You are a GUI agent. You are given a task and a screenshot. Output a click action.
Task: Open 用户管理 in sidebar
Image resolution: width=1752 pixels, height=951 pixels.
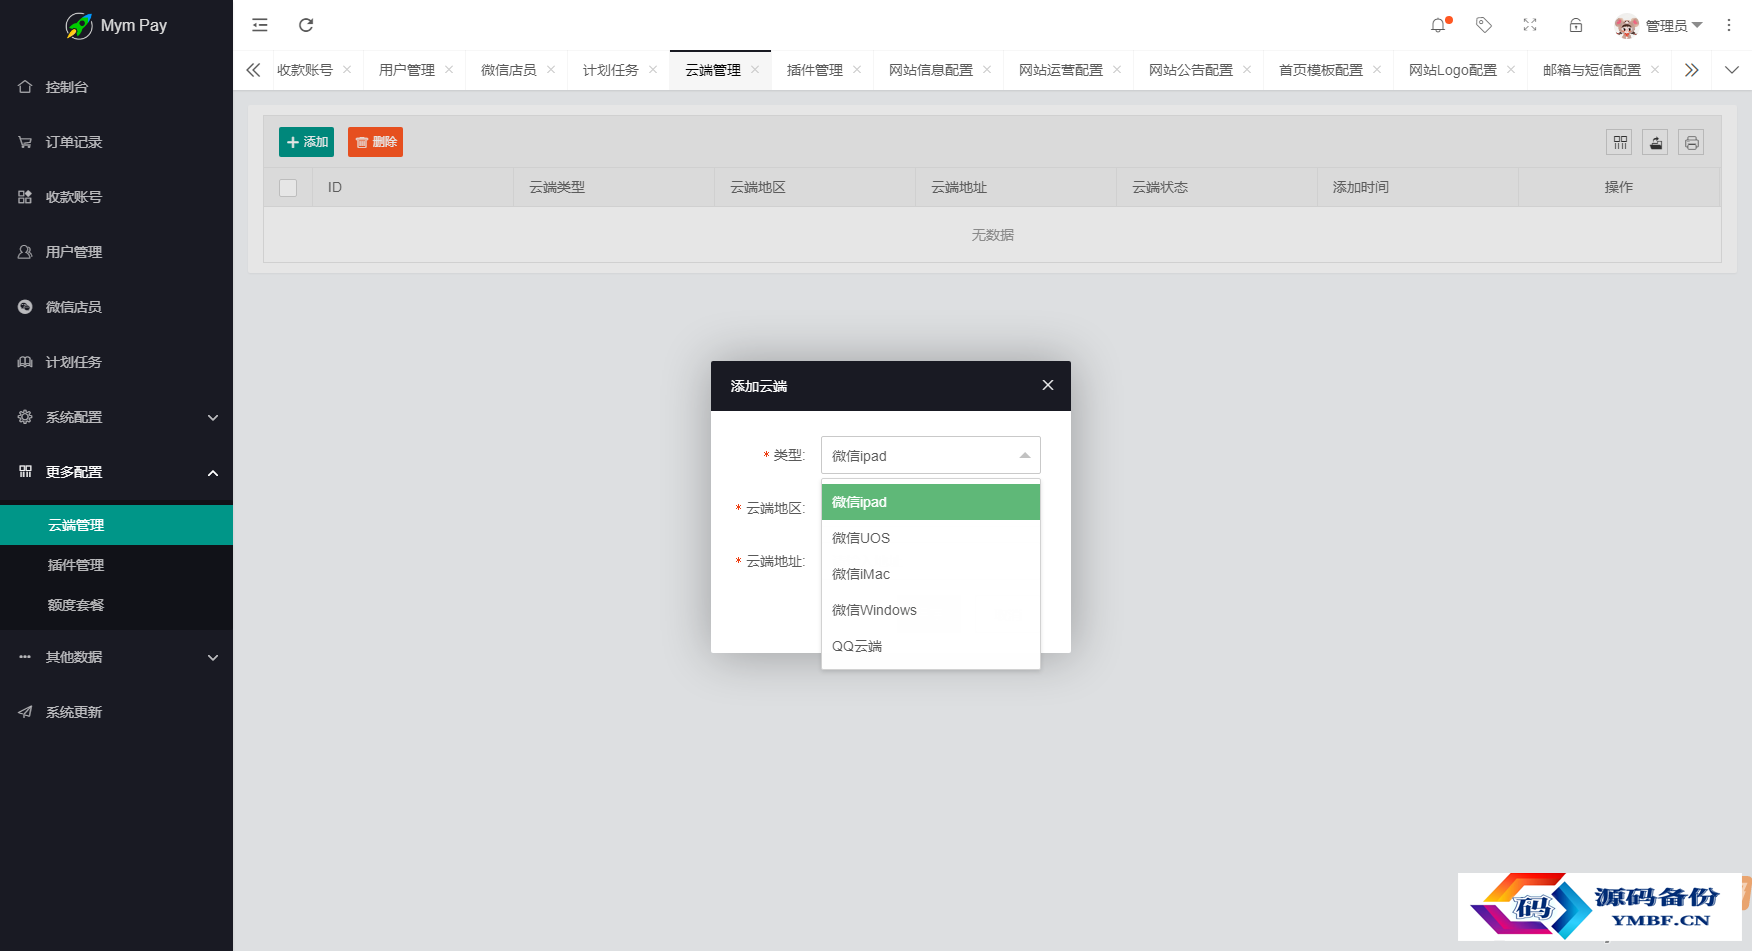[x=116, y=252]
